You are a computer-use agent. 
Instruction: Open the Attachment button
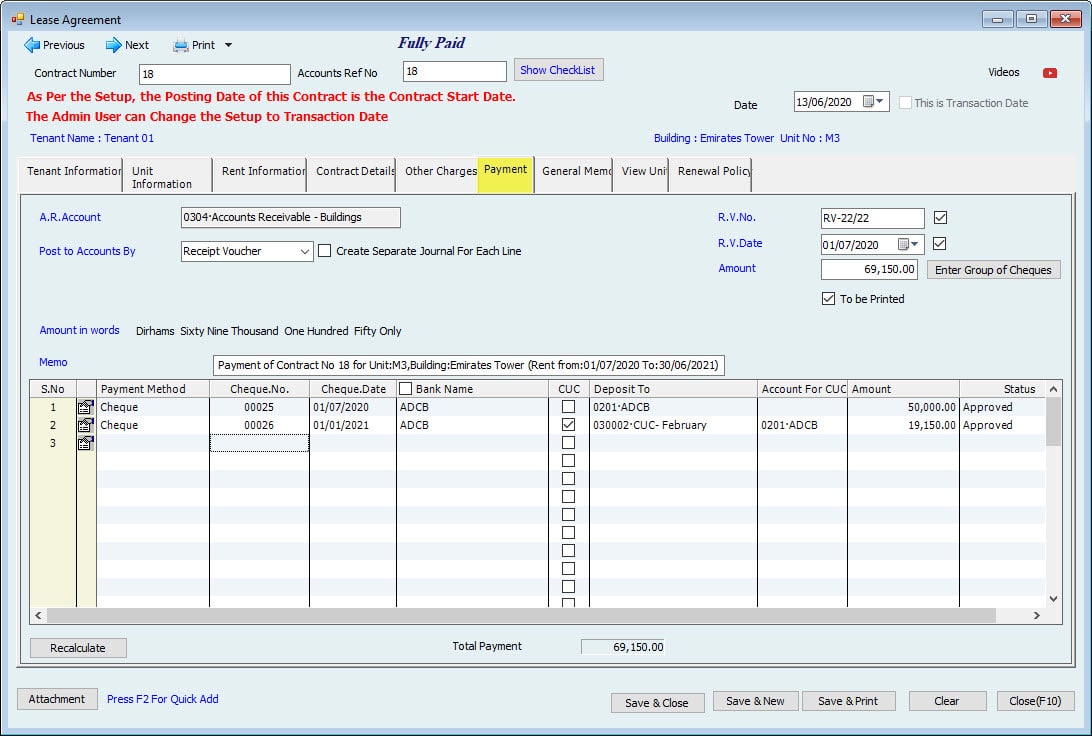[56, 699]
